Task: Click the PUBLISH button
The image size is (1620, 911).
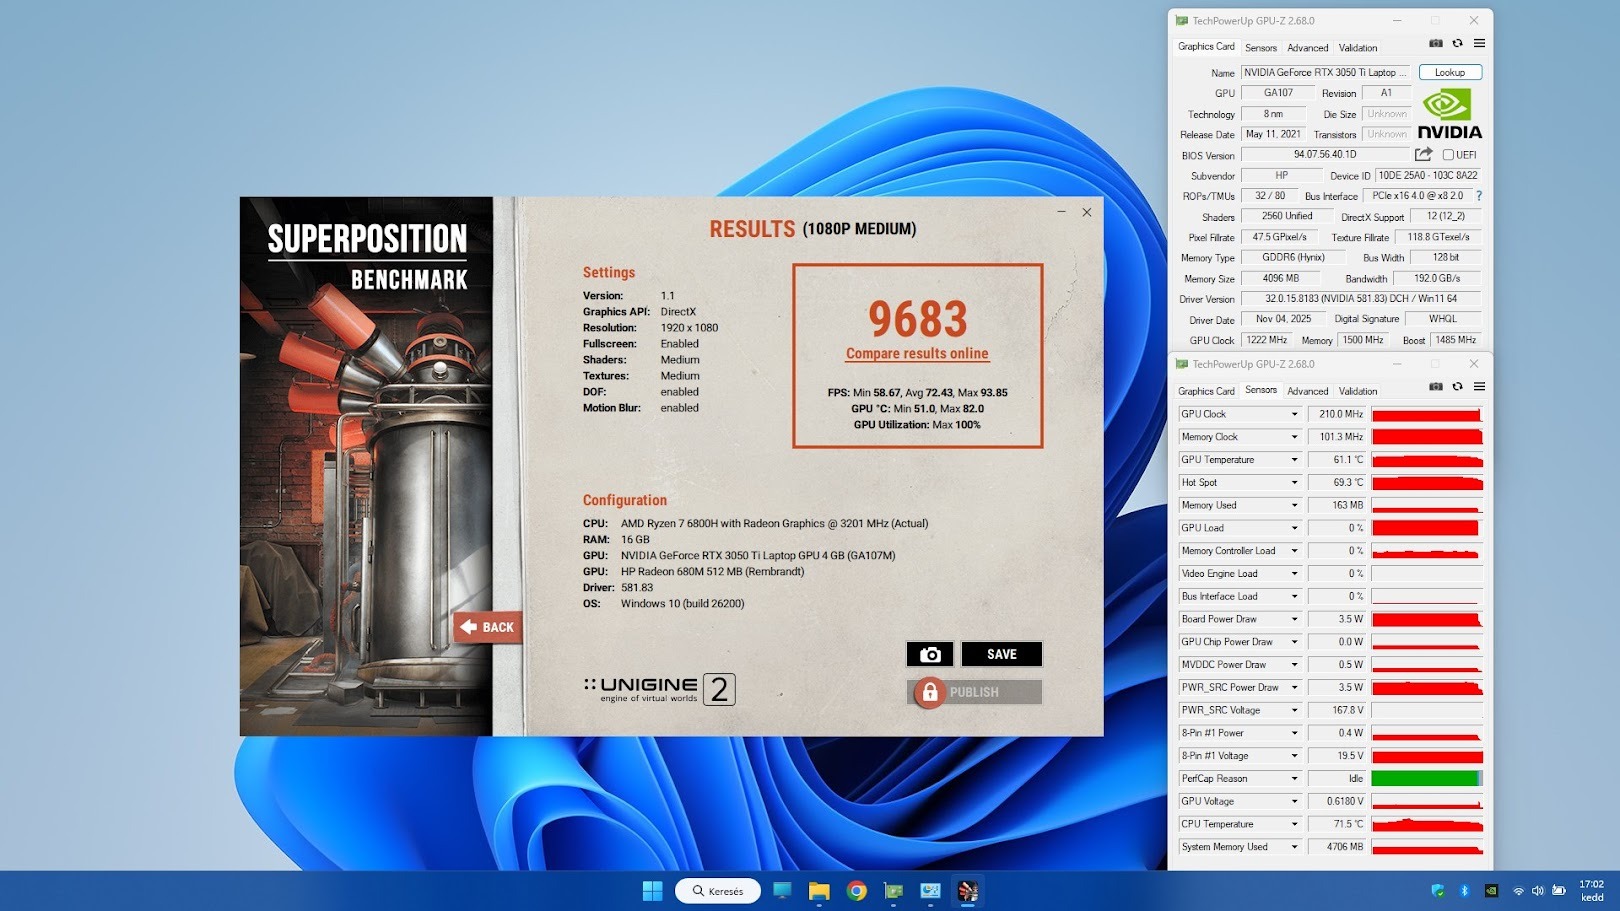Action: click(975, 692)
